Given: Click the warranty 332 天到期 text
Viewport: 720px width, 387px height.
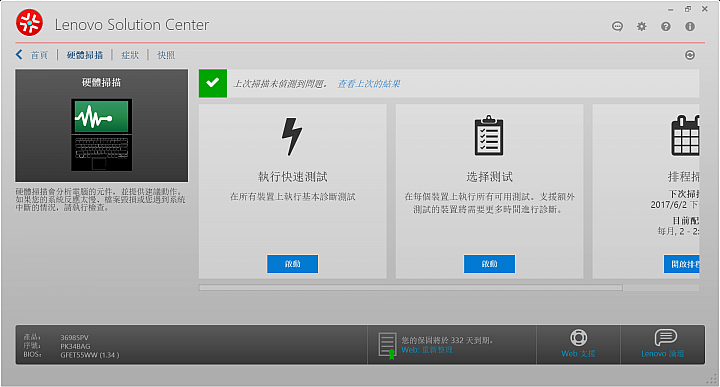Looking at the screenshot, I should pos(447,340).
